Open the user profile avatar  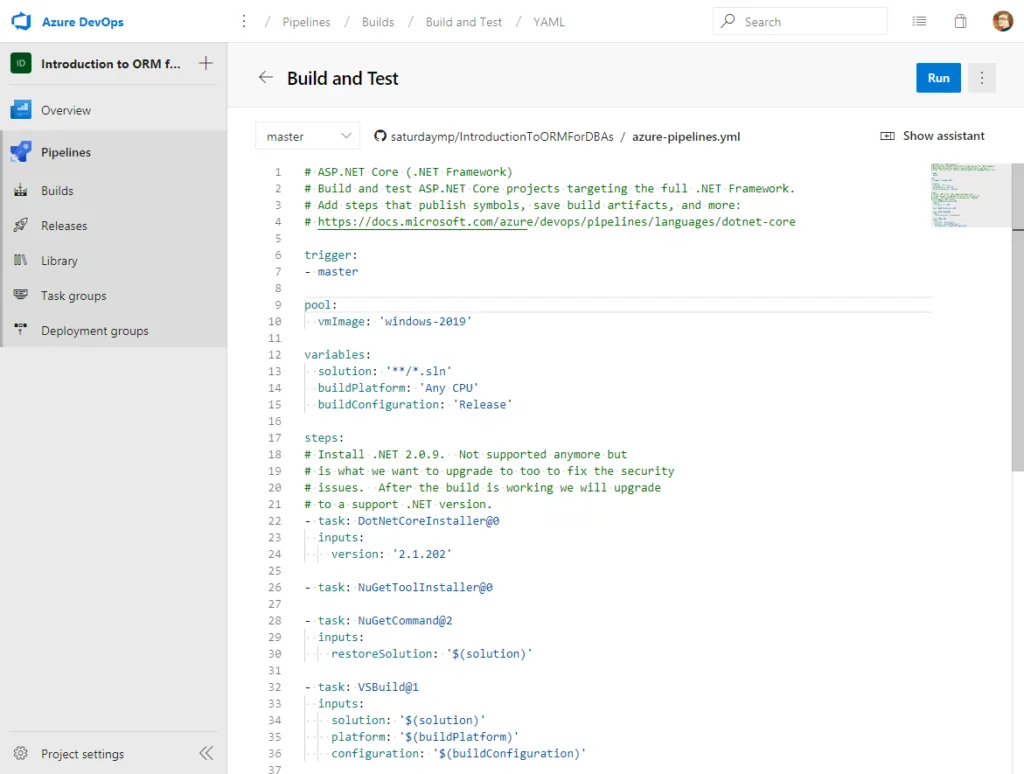pos(1002,22)
